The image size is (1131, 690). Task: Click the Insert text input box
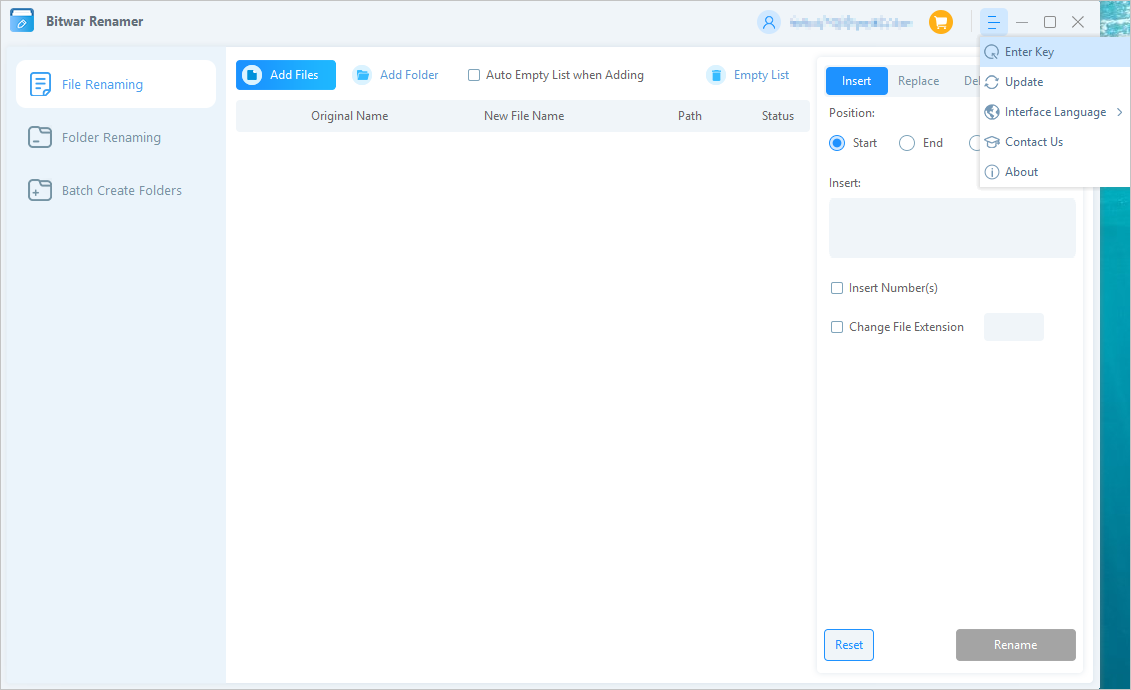(x=952, y=228)
